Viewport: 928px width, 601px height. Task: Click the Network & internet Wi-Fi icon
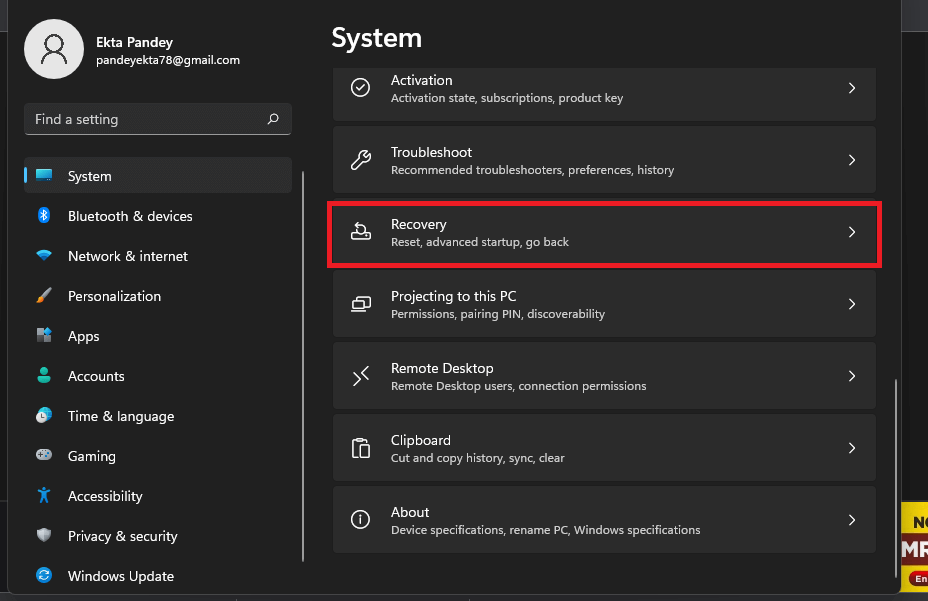(44, 256)
